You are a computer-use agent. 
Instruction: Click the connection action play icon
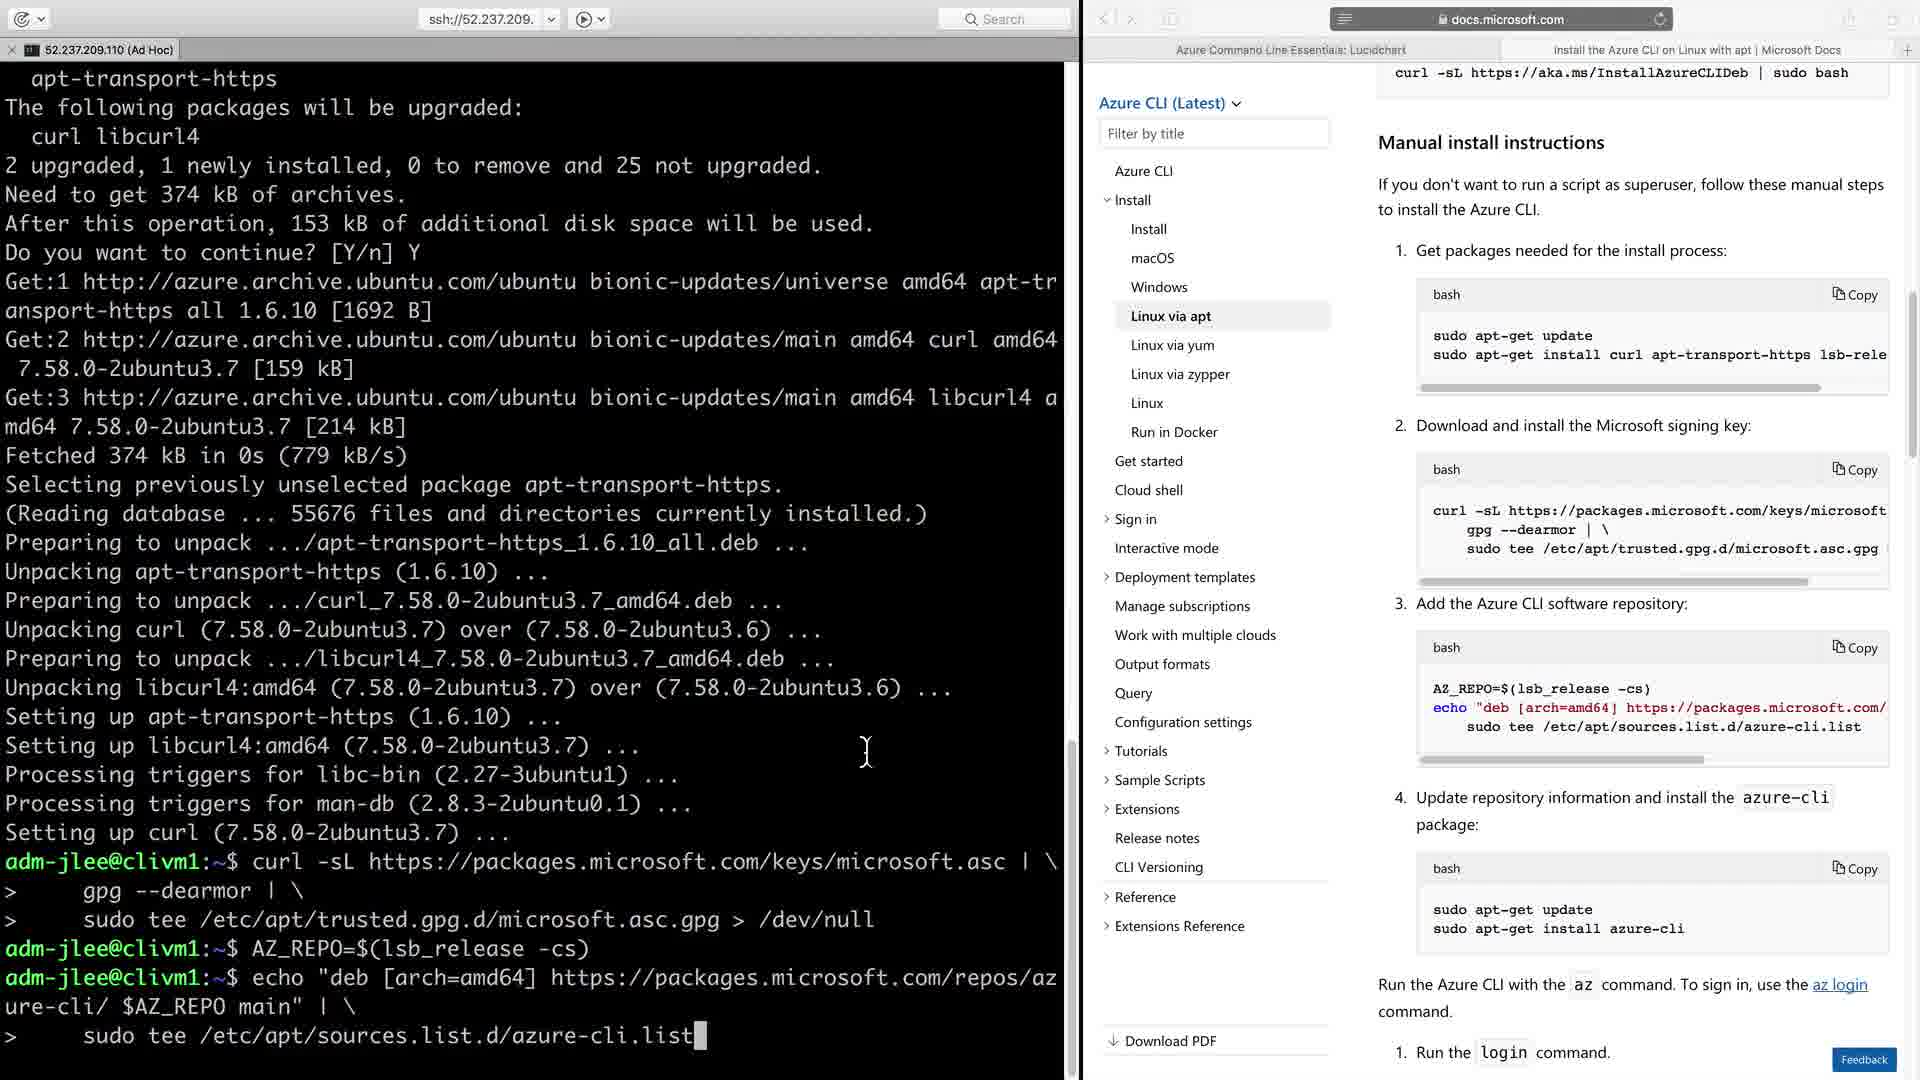point(584,19)
